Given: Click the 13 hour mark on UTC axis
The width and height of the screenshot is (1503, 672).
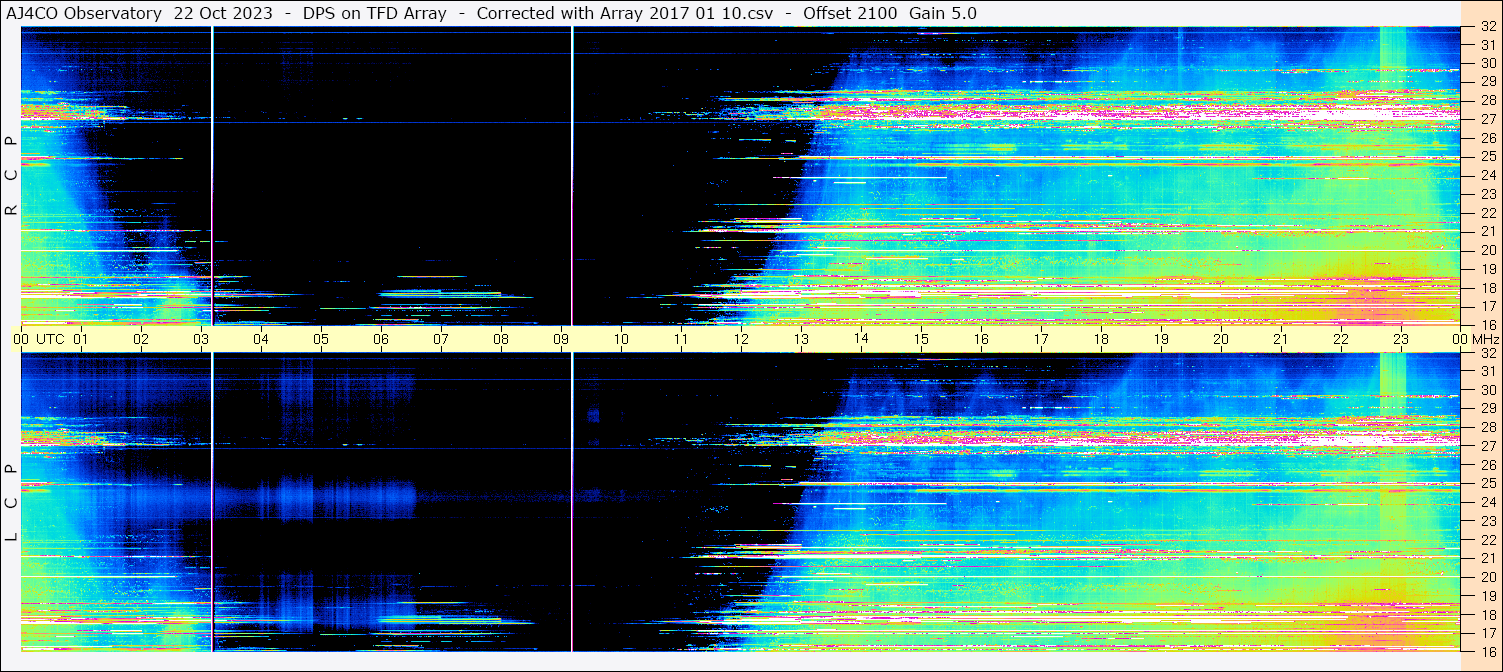Looking at the screenshot, I should [801, 339].
